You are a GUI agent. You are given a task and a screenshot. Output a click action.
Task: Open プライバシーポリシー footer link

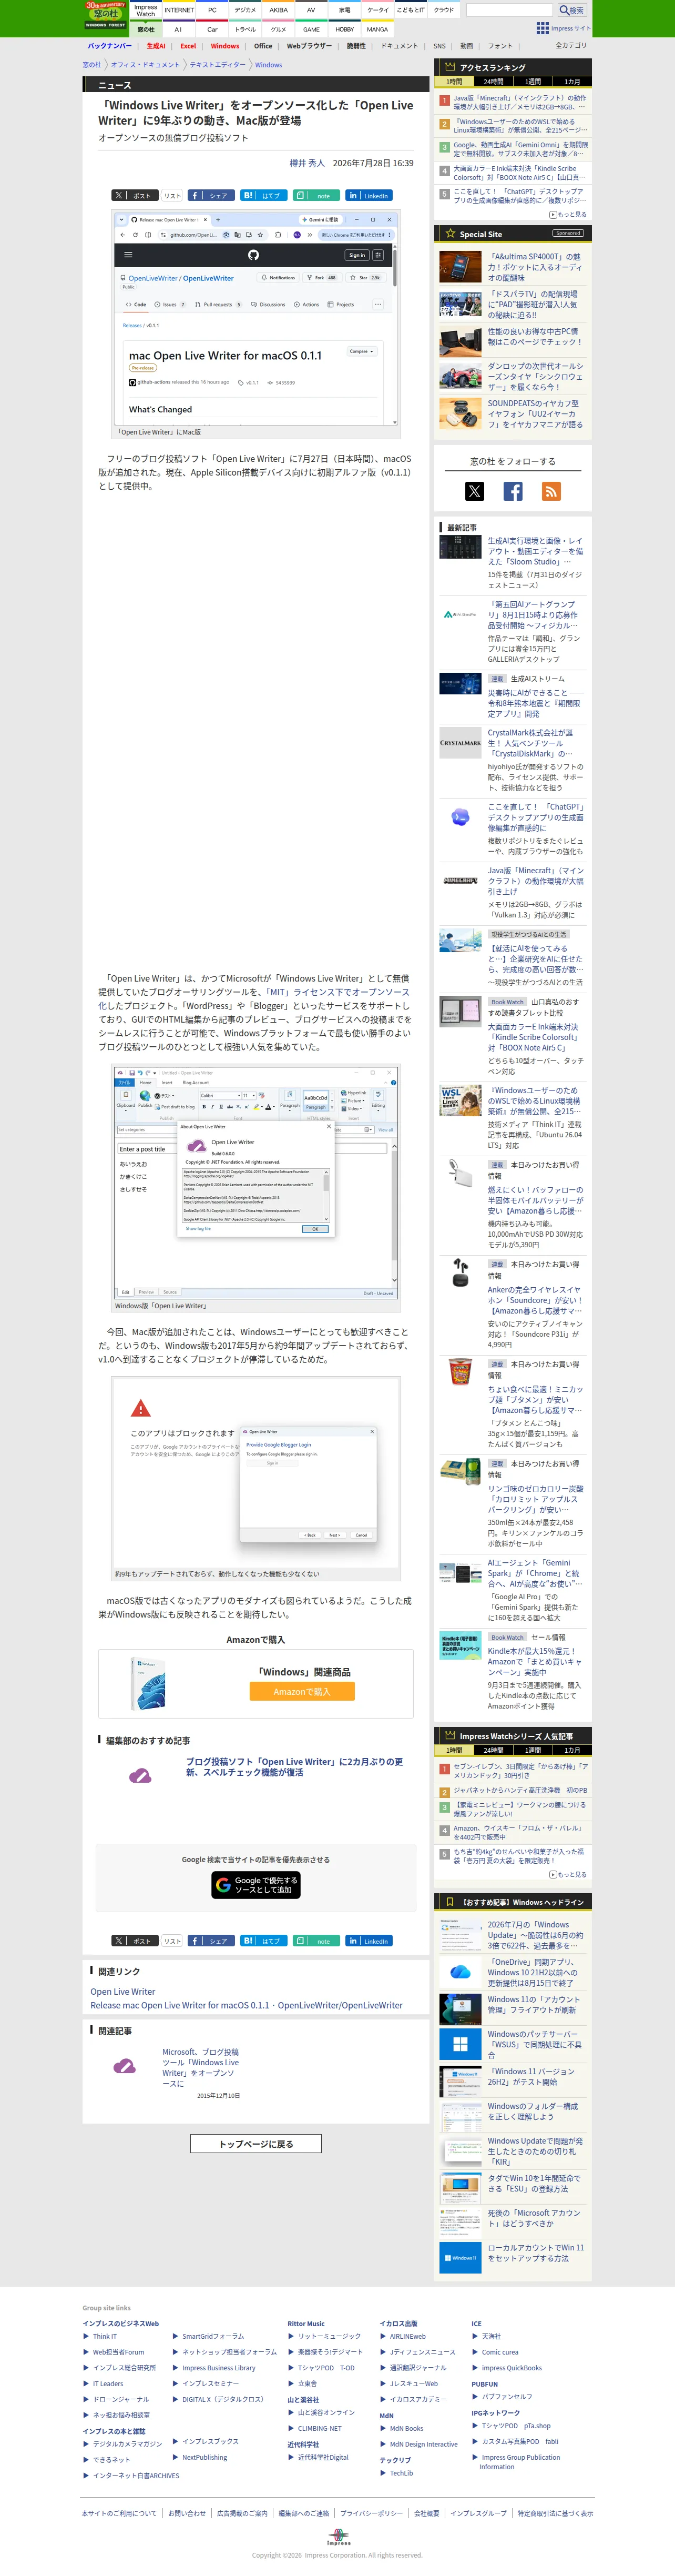[372, 2513]
